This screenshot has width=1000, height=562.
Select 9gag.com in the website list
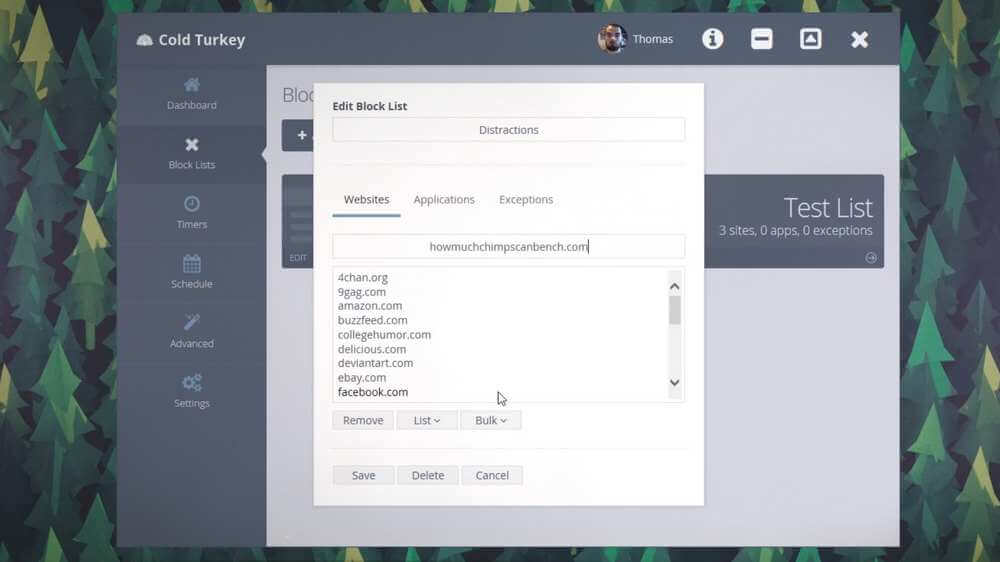(x=362, y=292)
